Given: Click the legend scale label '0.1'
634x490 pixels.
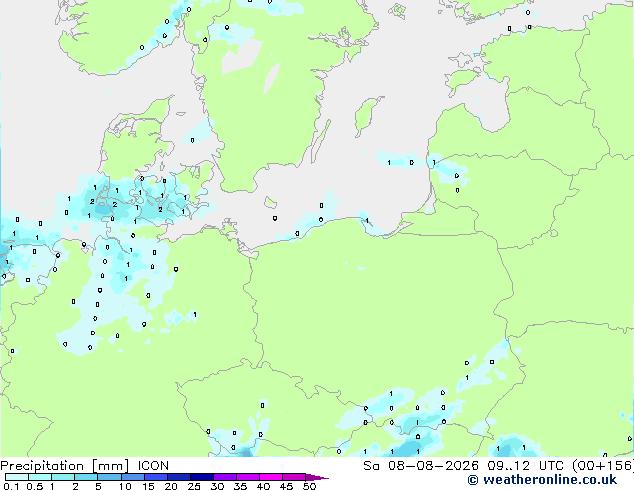Looking at the screenshot, I should click(x=11, y=486).
